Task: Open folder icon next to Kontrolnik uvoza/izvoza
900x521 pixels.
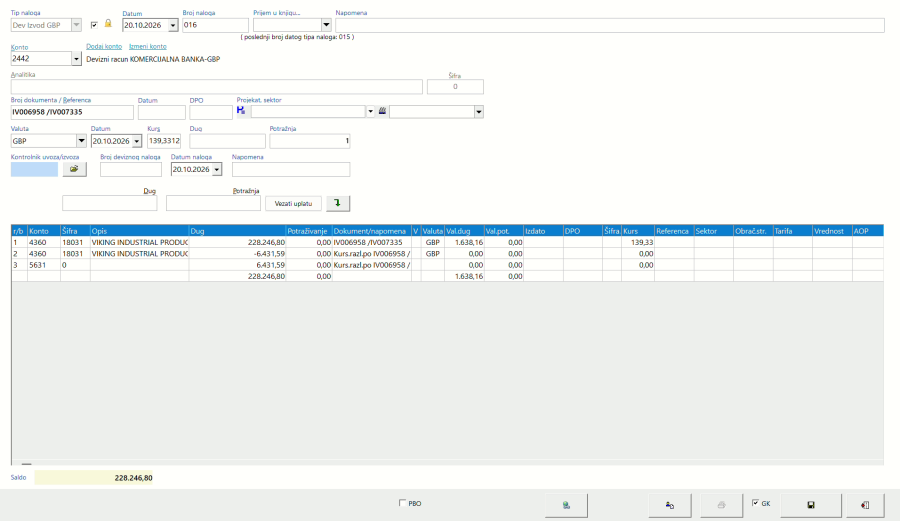Action: tap(74, 169)
